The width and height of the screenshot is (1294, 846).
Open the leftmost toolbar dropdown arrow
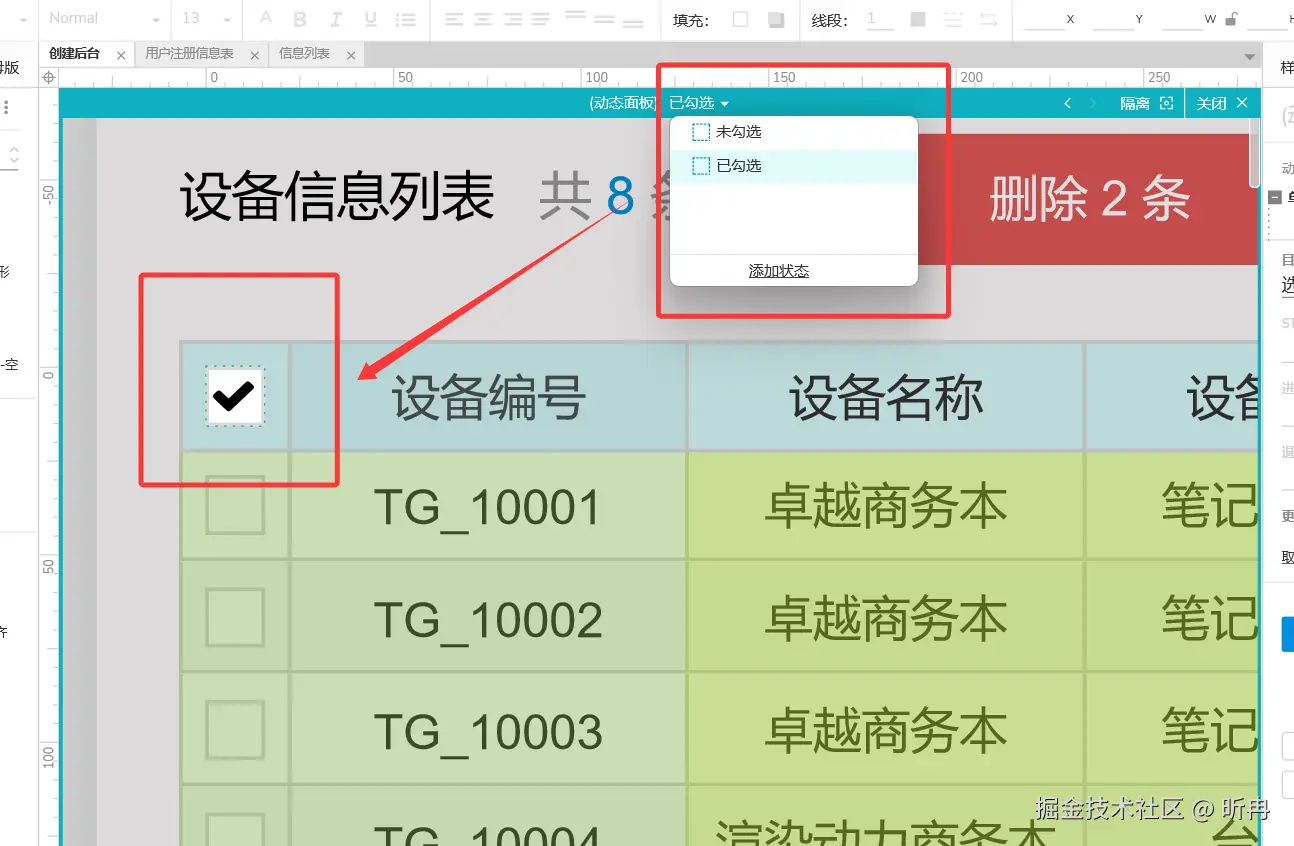coord(23,20)
